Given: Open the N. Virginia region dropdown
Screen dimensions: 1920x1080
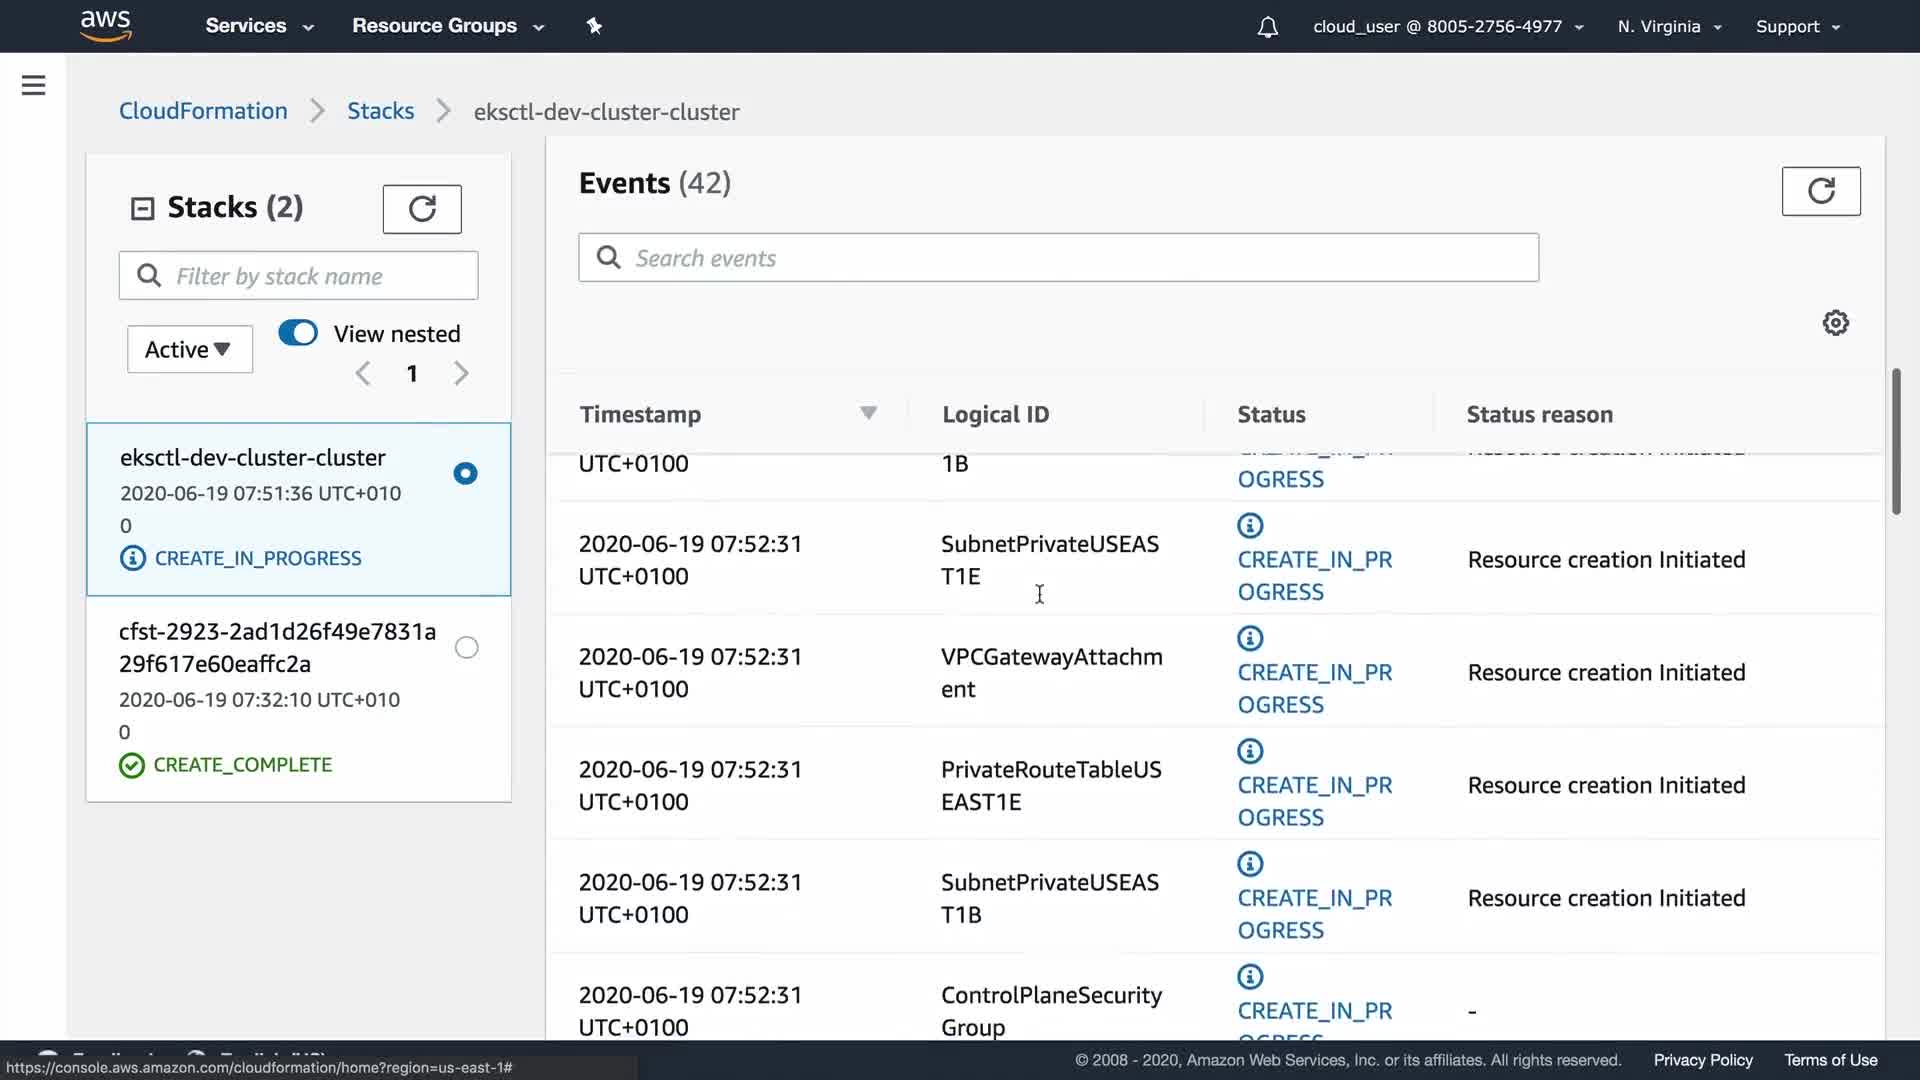Looking at the screenshot, I should 1668,27.
